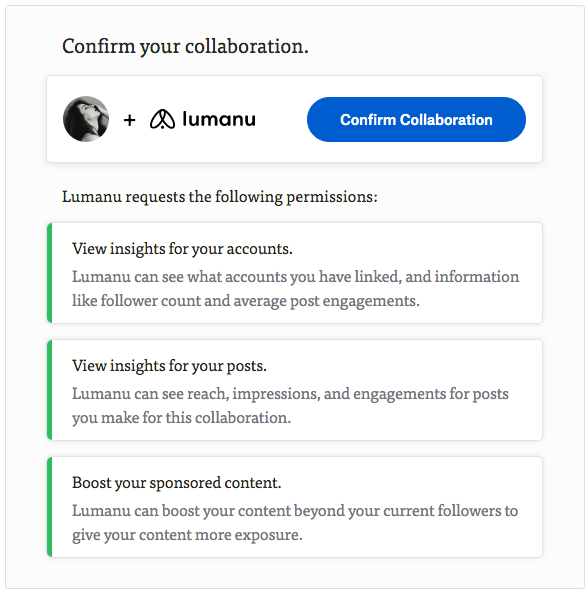585x589 pixels.
Task: Click green bar on boost content card
Action: (x=49, y=507)
